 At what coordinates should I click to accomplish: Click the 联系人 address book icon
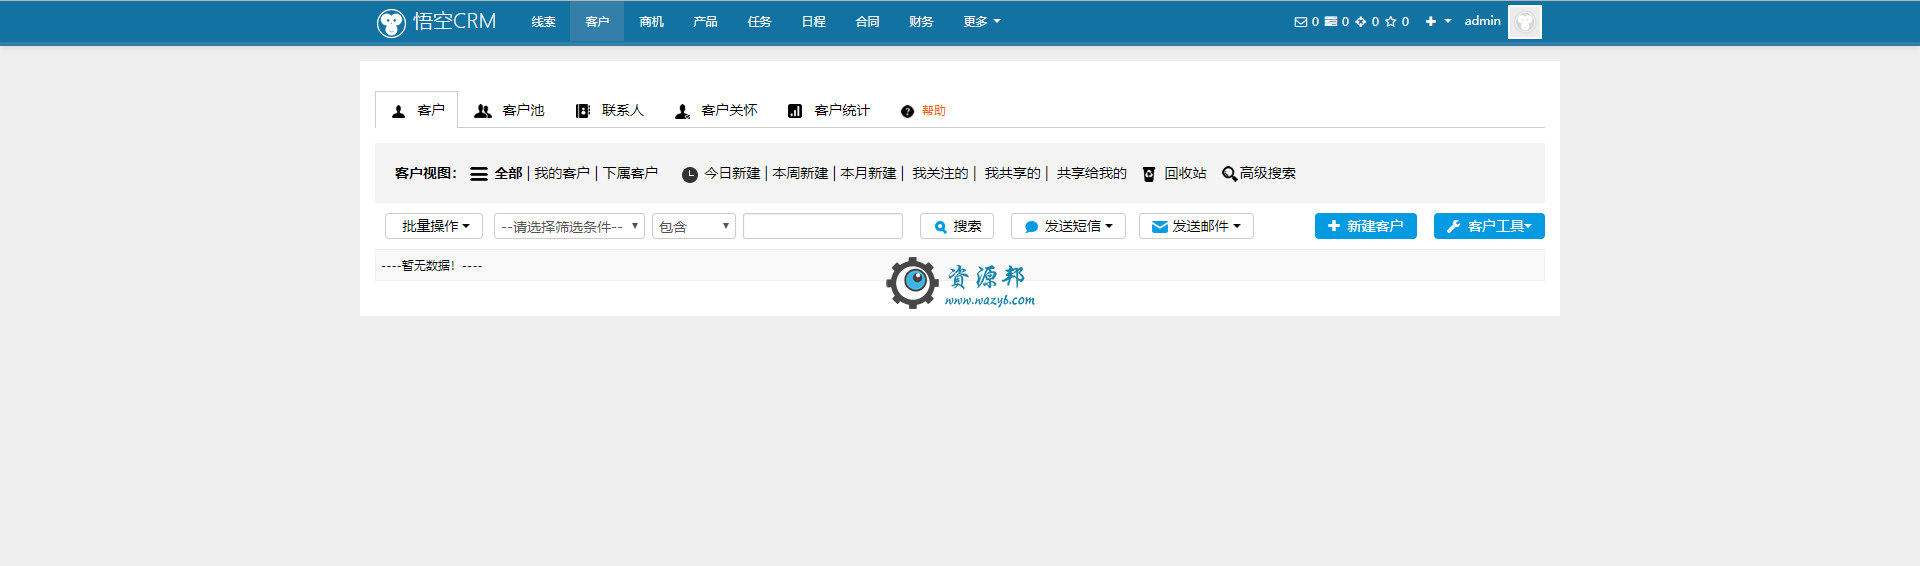[583, 111]
